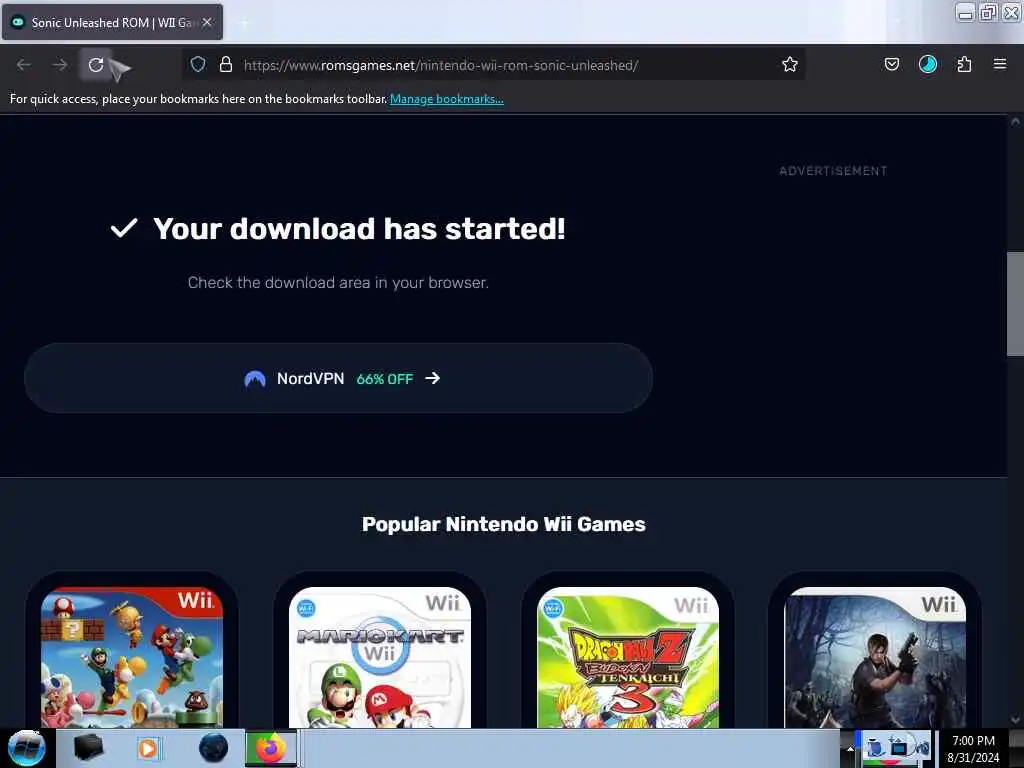Image resolution: width=1024 pixels, height=768 pixels.
Task: Open the extensions puzzle icon
Action: [x=964, y=64]
